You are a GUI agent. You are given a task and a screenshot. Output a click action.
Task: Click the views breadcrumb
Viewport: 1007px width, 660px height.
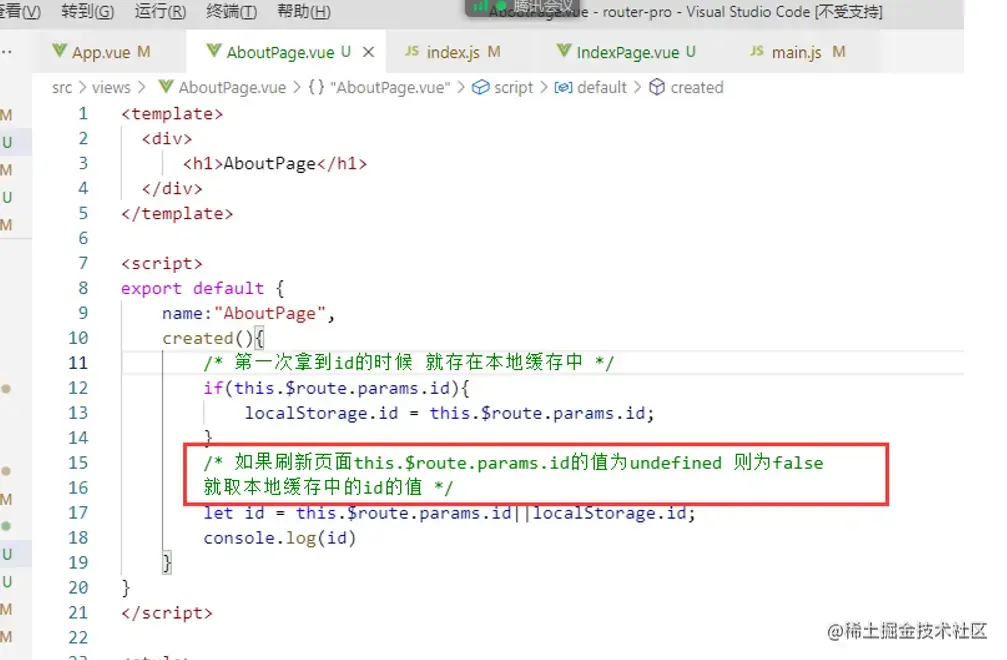click(x=111, y=87)
